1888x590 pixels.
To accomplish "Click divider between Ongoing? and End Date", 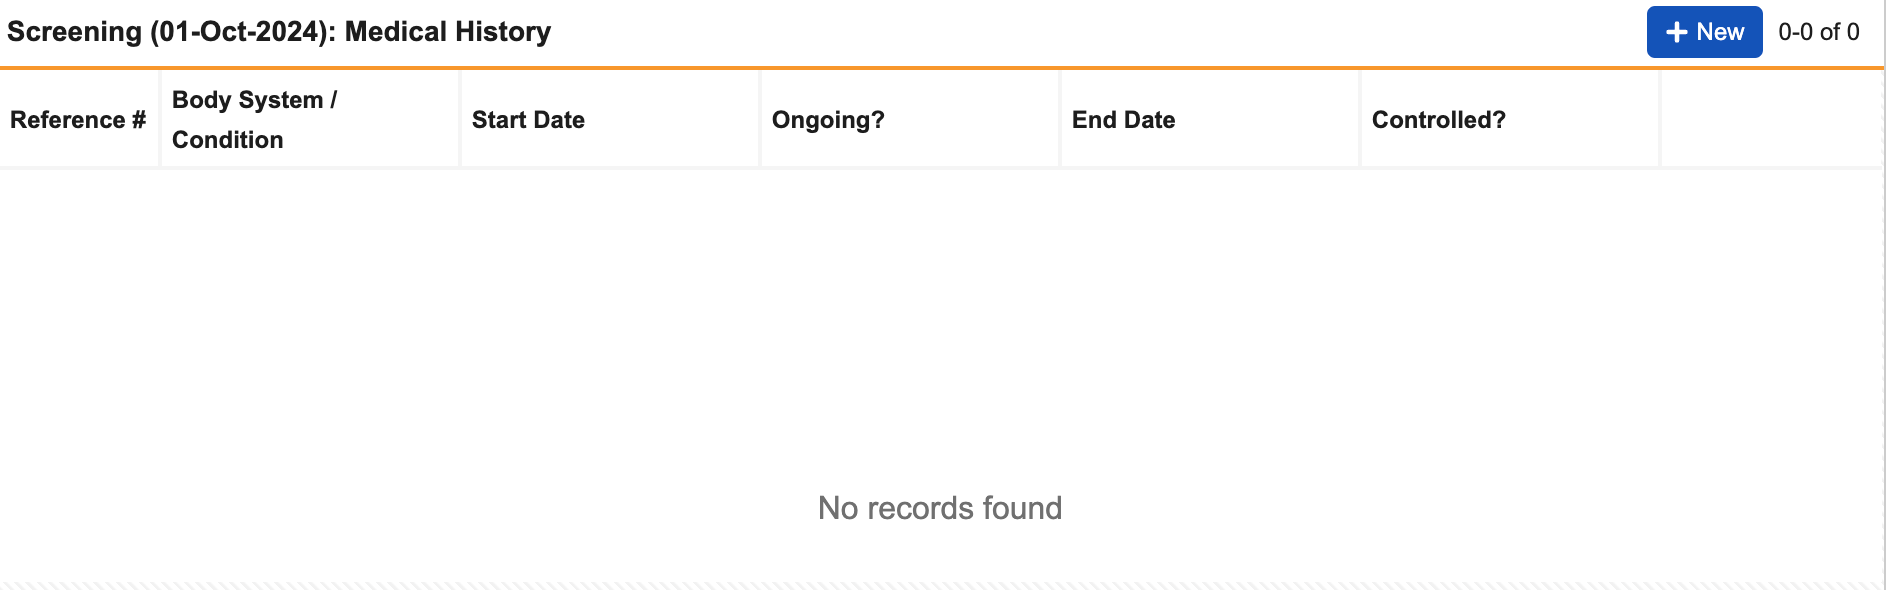I will [x=1060, y=118].
